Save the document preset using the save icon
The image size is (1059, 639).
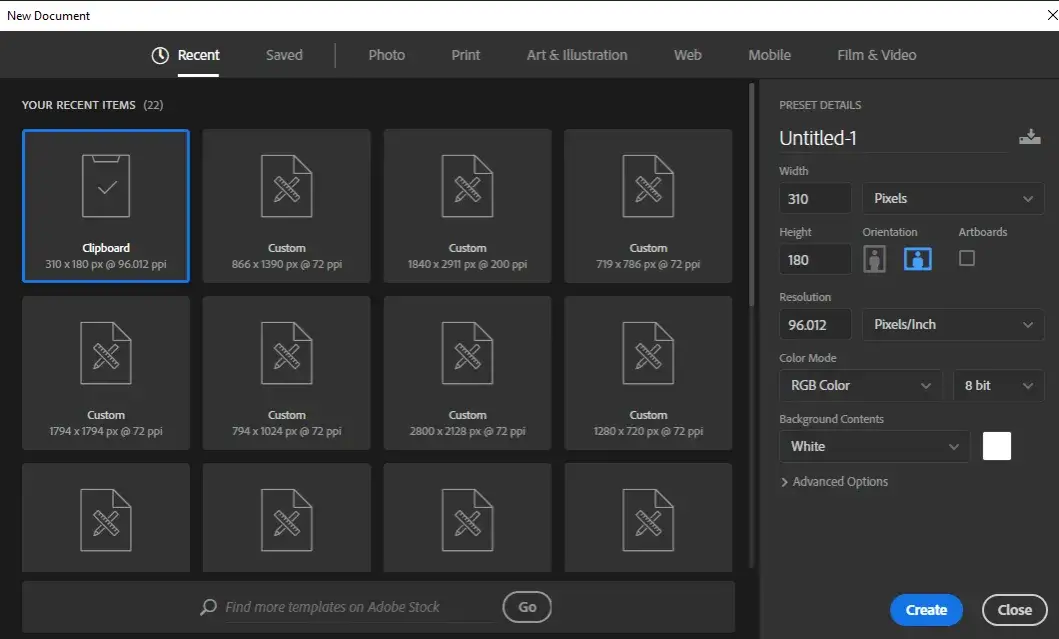(1030, 137)
